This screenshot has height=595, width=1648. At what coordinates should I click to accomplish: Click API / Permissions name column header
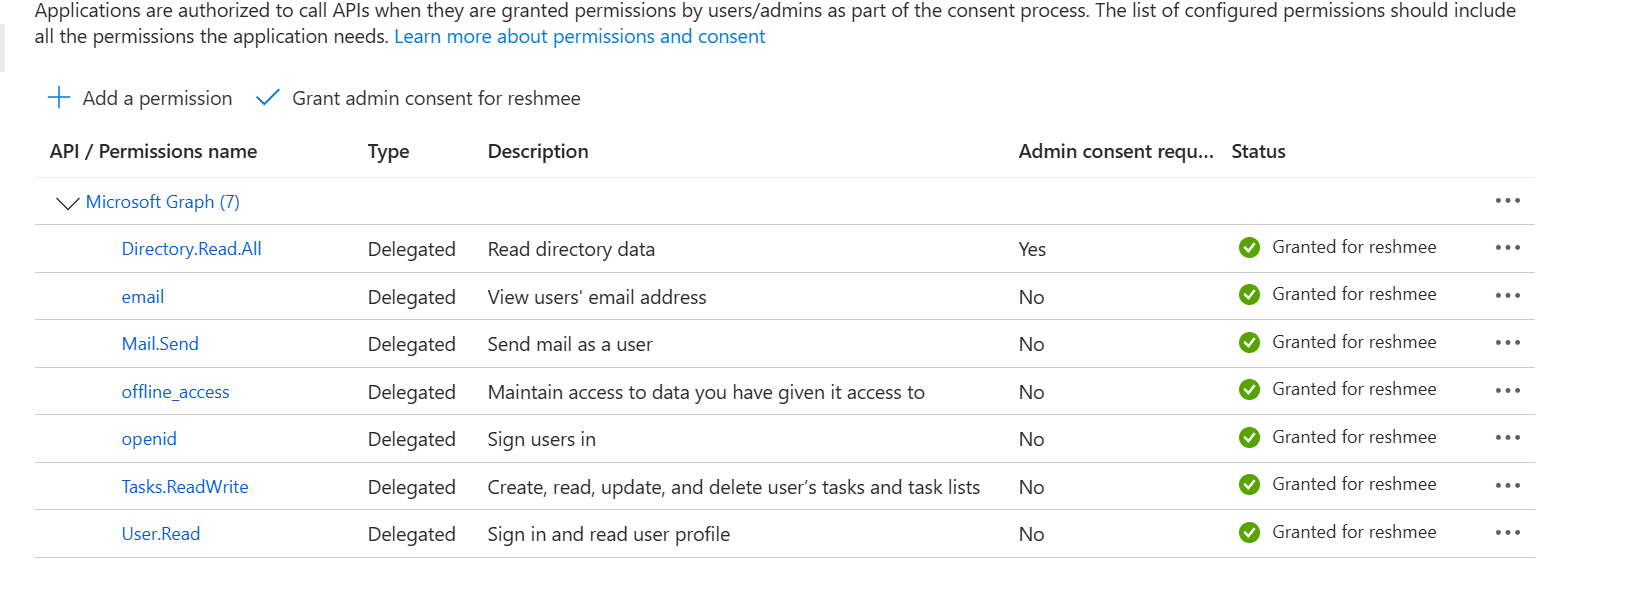pos(154,151)
